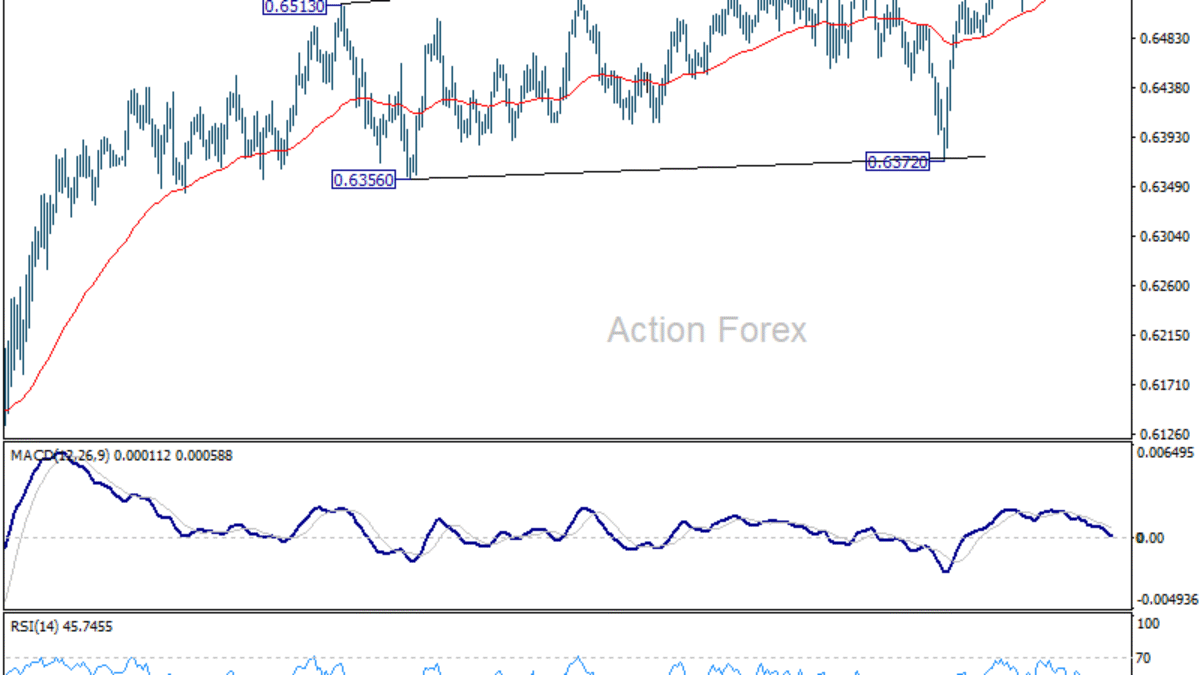This screenshot has height=675, width=1200.
Task: Click the -0.004936 MACD scale value
Action: click(1168, 600)
